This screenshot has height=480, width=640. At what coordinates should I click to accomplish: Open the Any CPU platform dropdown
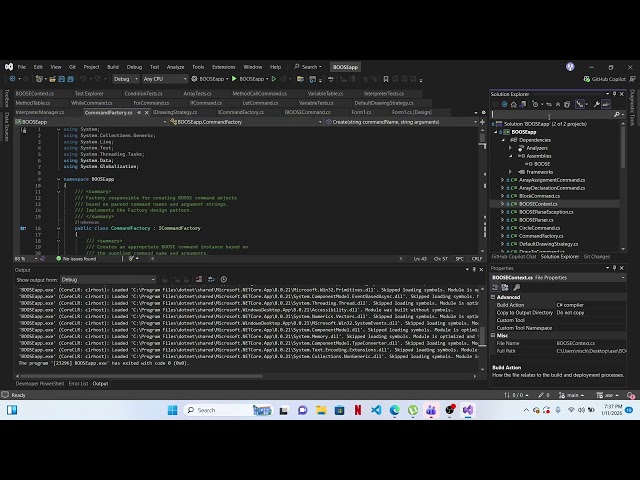click(165, 78)
